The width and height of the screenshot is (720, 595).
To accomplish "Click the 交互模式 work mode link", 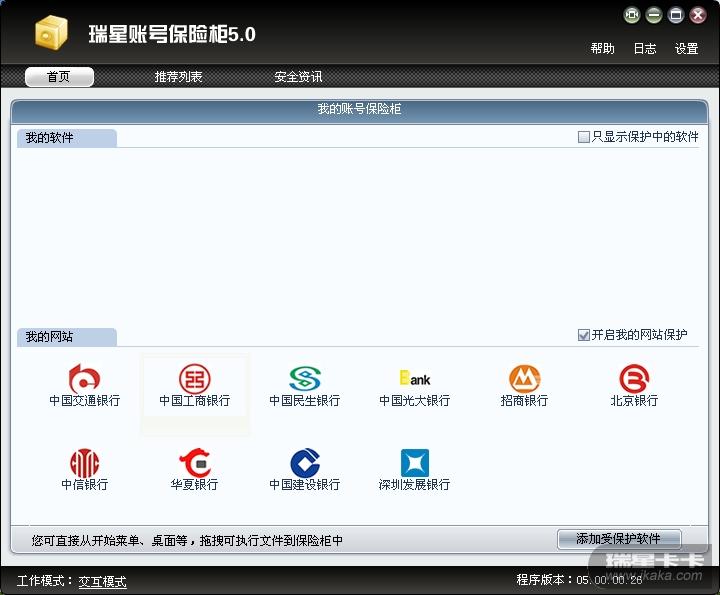I will click(102, 582).
